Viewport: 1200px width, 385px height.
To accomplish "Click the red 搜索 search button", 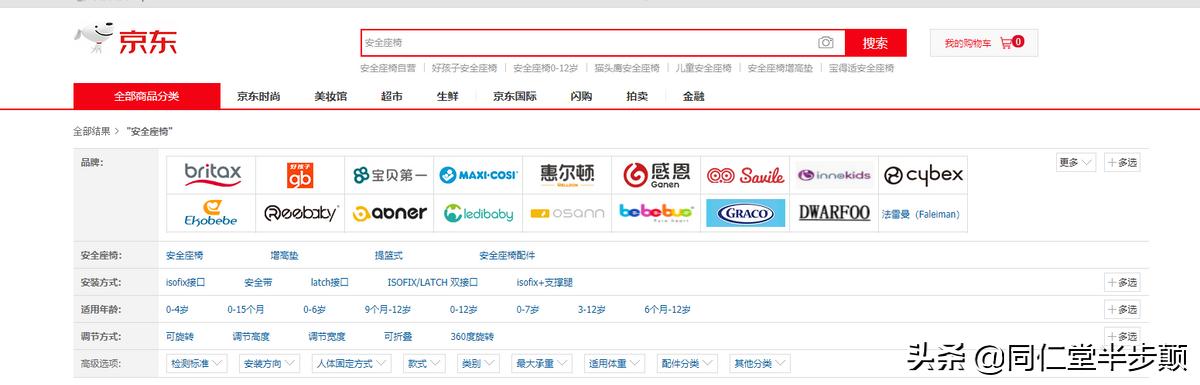I will pyautogui.click(x=876, y=43).
